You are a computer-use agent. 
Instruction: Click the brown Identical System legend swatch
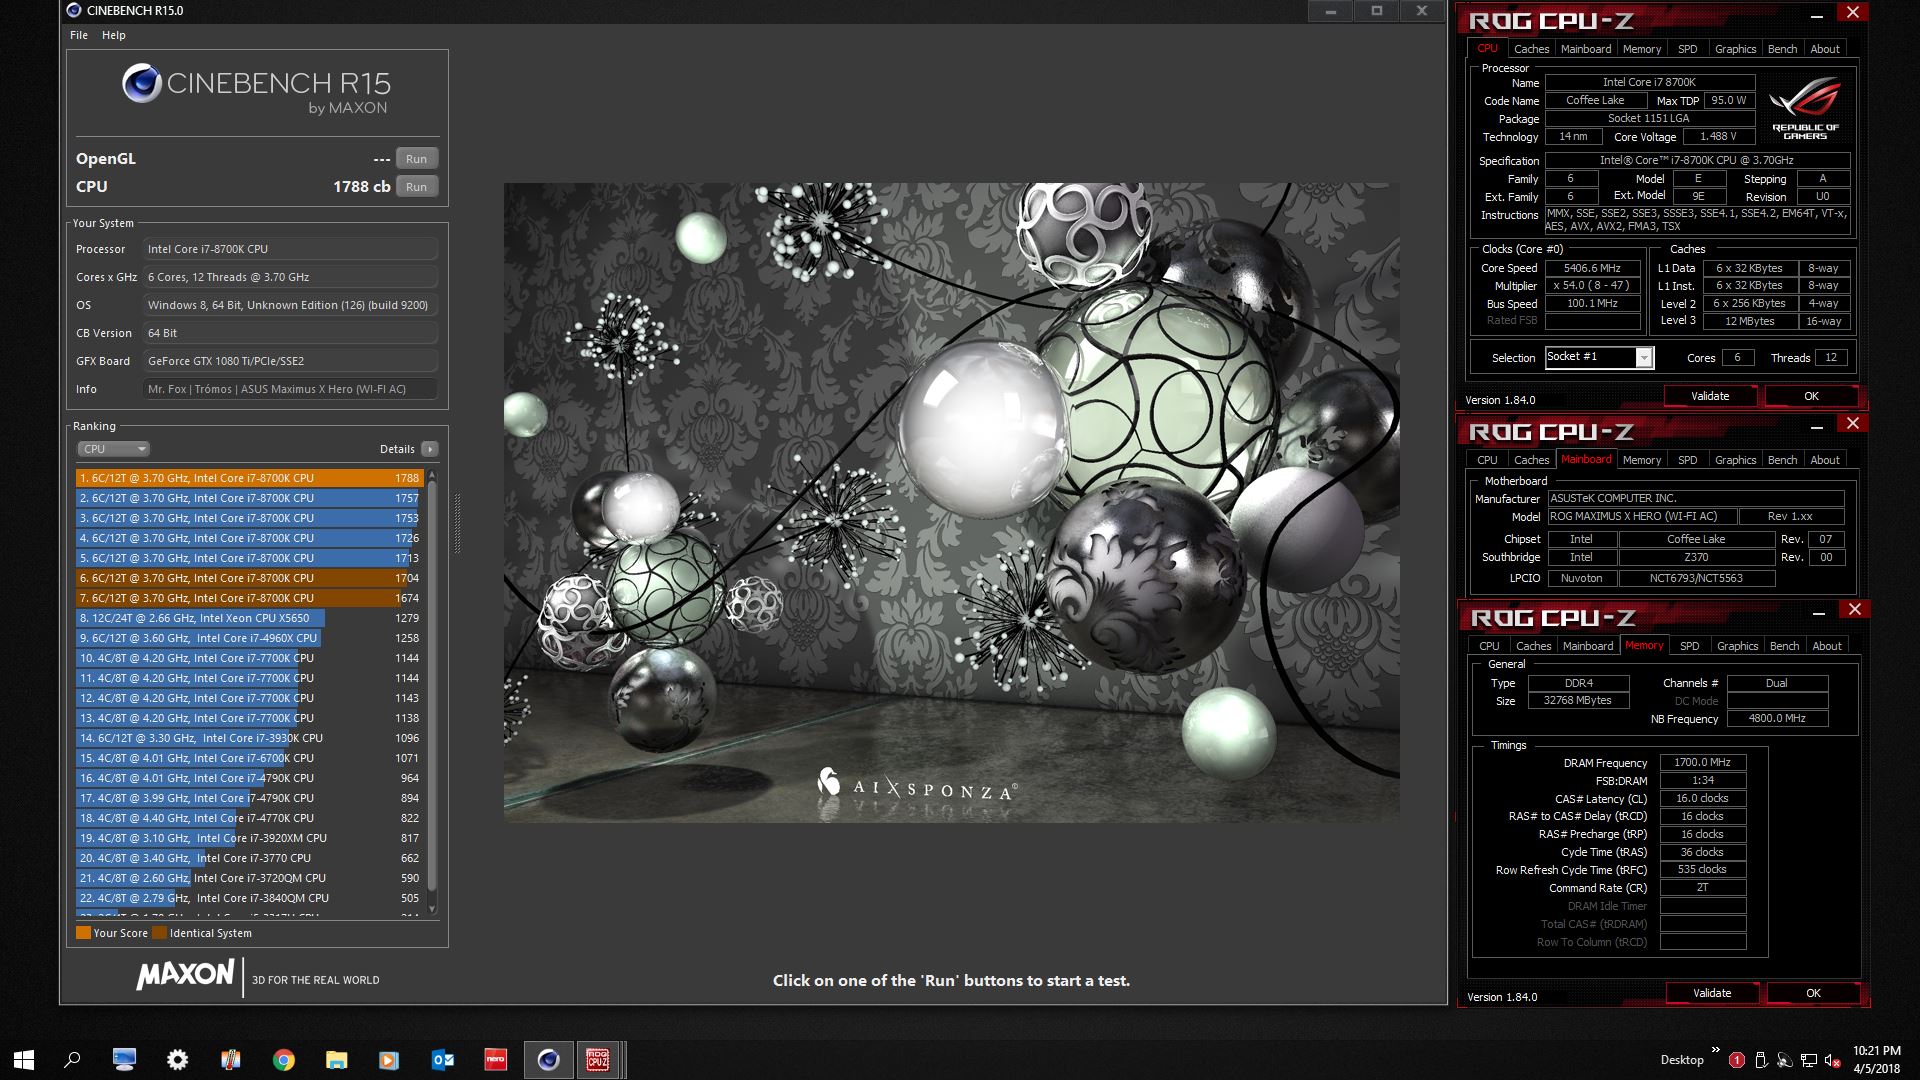point(159,933)
